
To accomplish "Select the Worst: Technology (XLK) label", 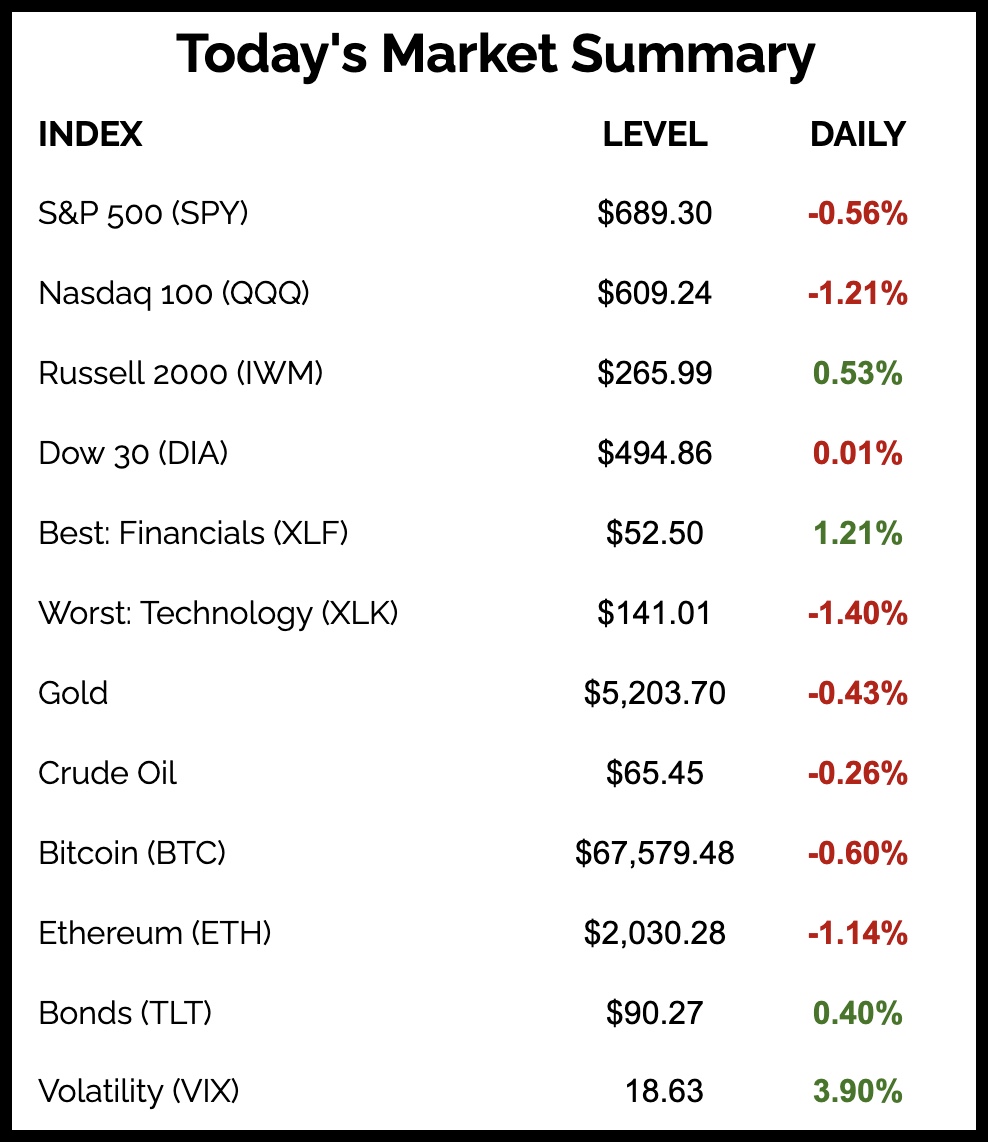I will (218, 613).
